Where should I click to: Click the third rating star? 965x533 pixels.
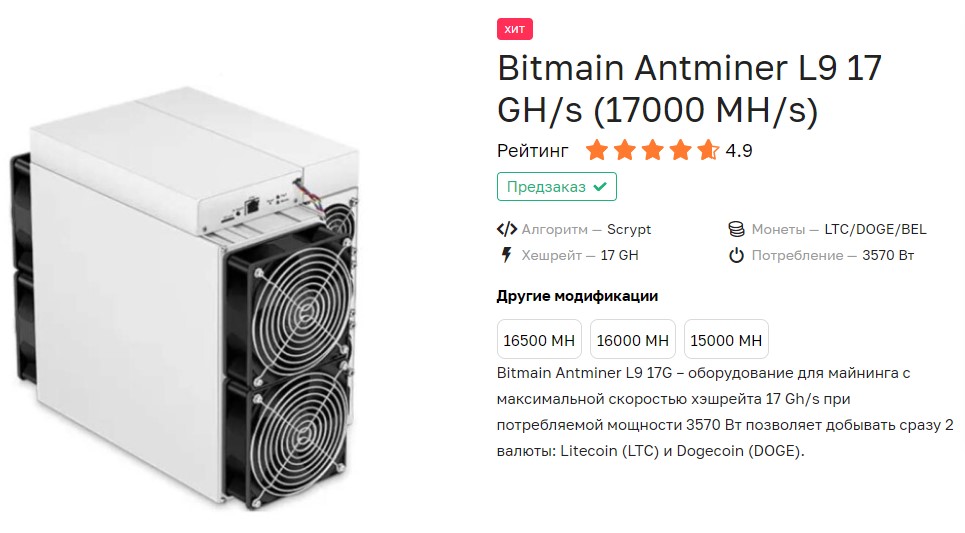pyautogui.click(x=652, y=151)
